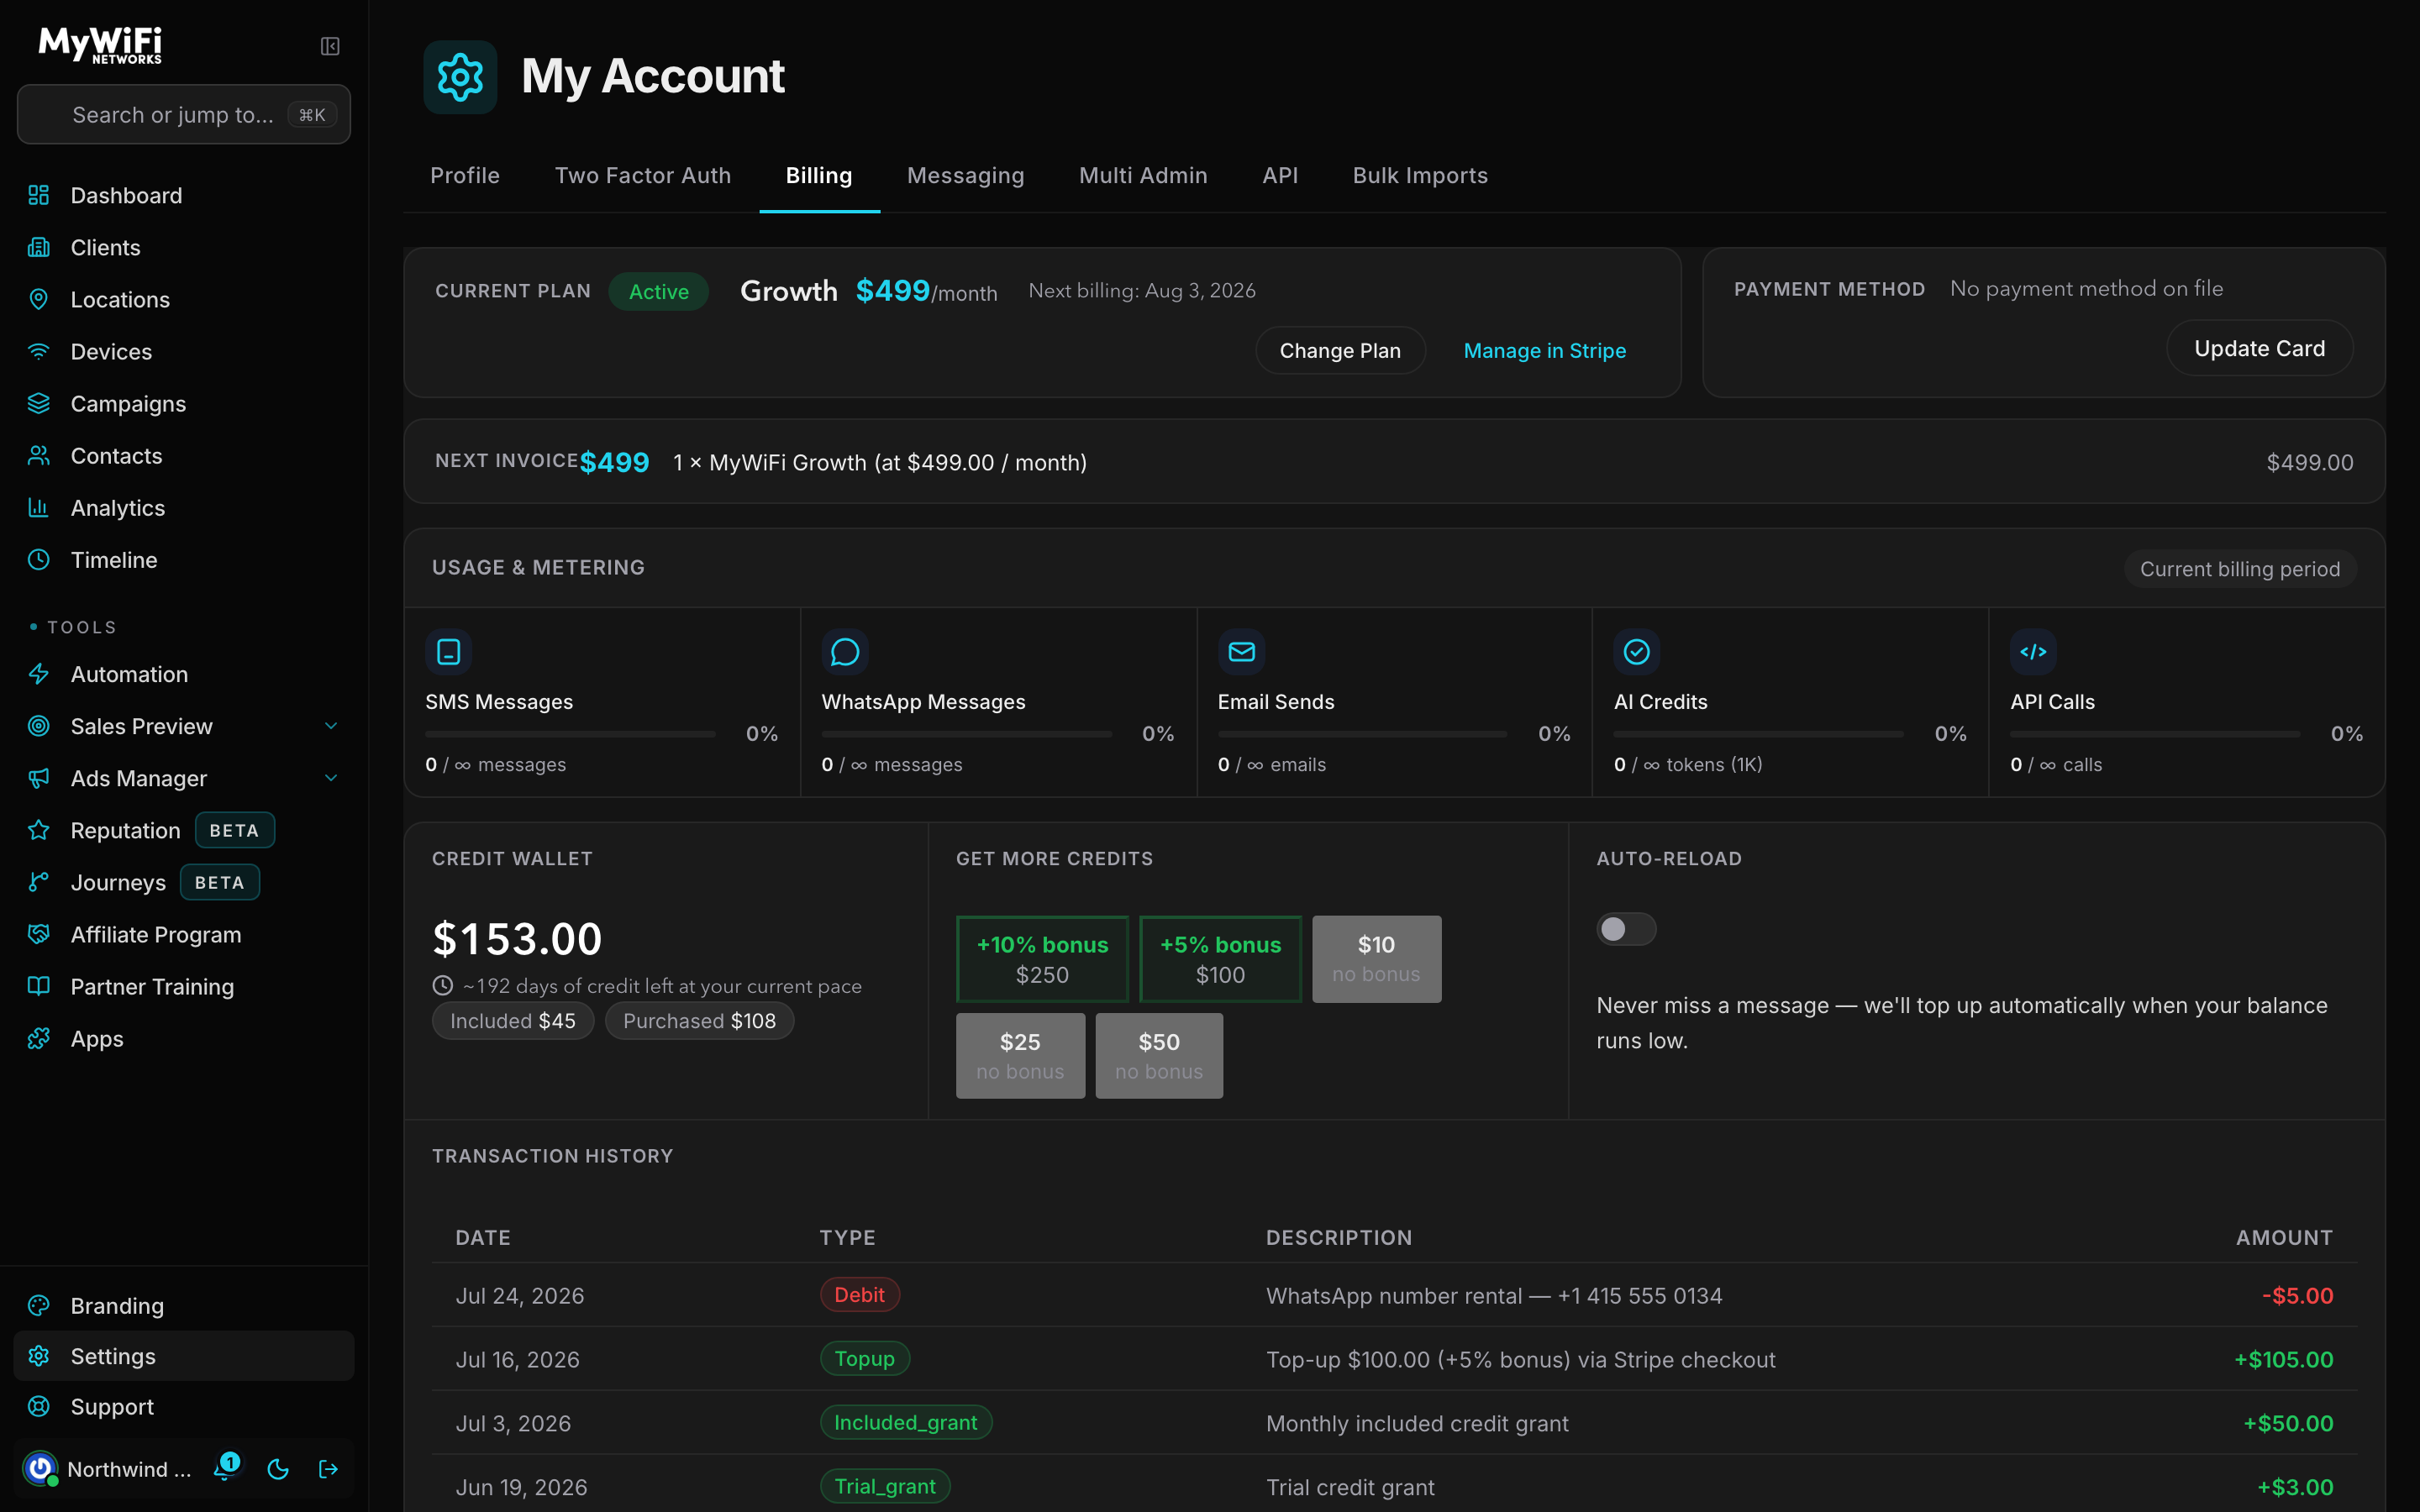Buy $250 credits with +10% bonus
The width and height of the screenshot is (2420, 1512).
[1042, 959]
